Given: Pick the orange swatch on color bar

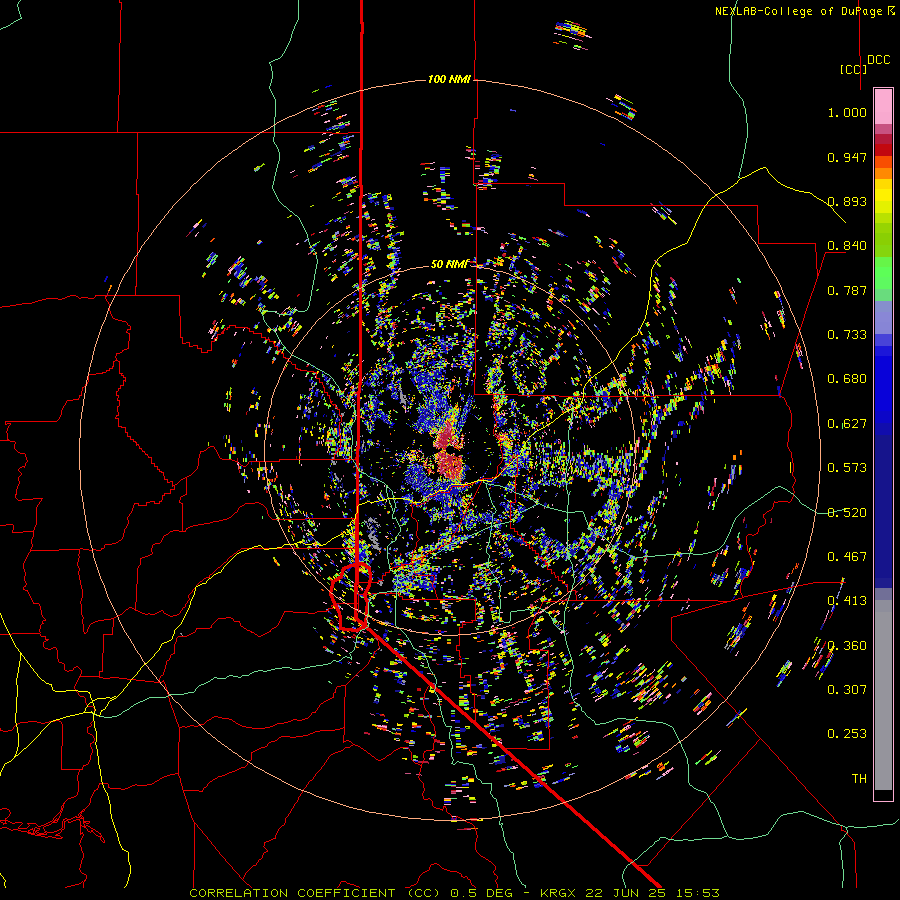Looking at the screenshot, I should pos(883,173).
